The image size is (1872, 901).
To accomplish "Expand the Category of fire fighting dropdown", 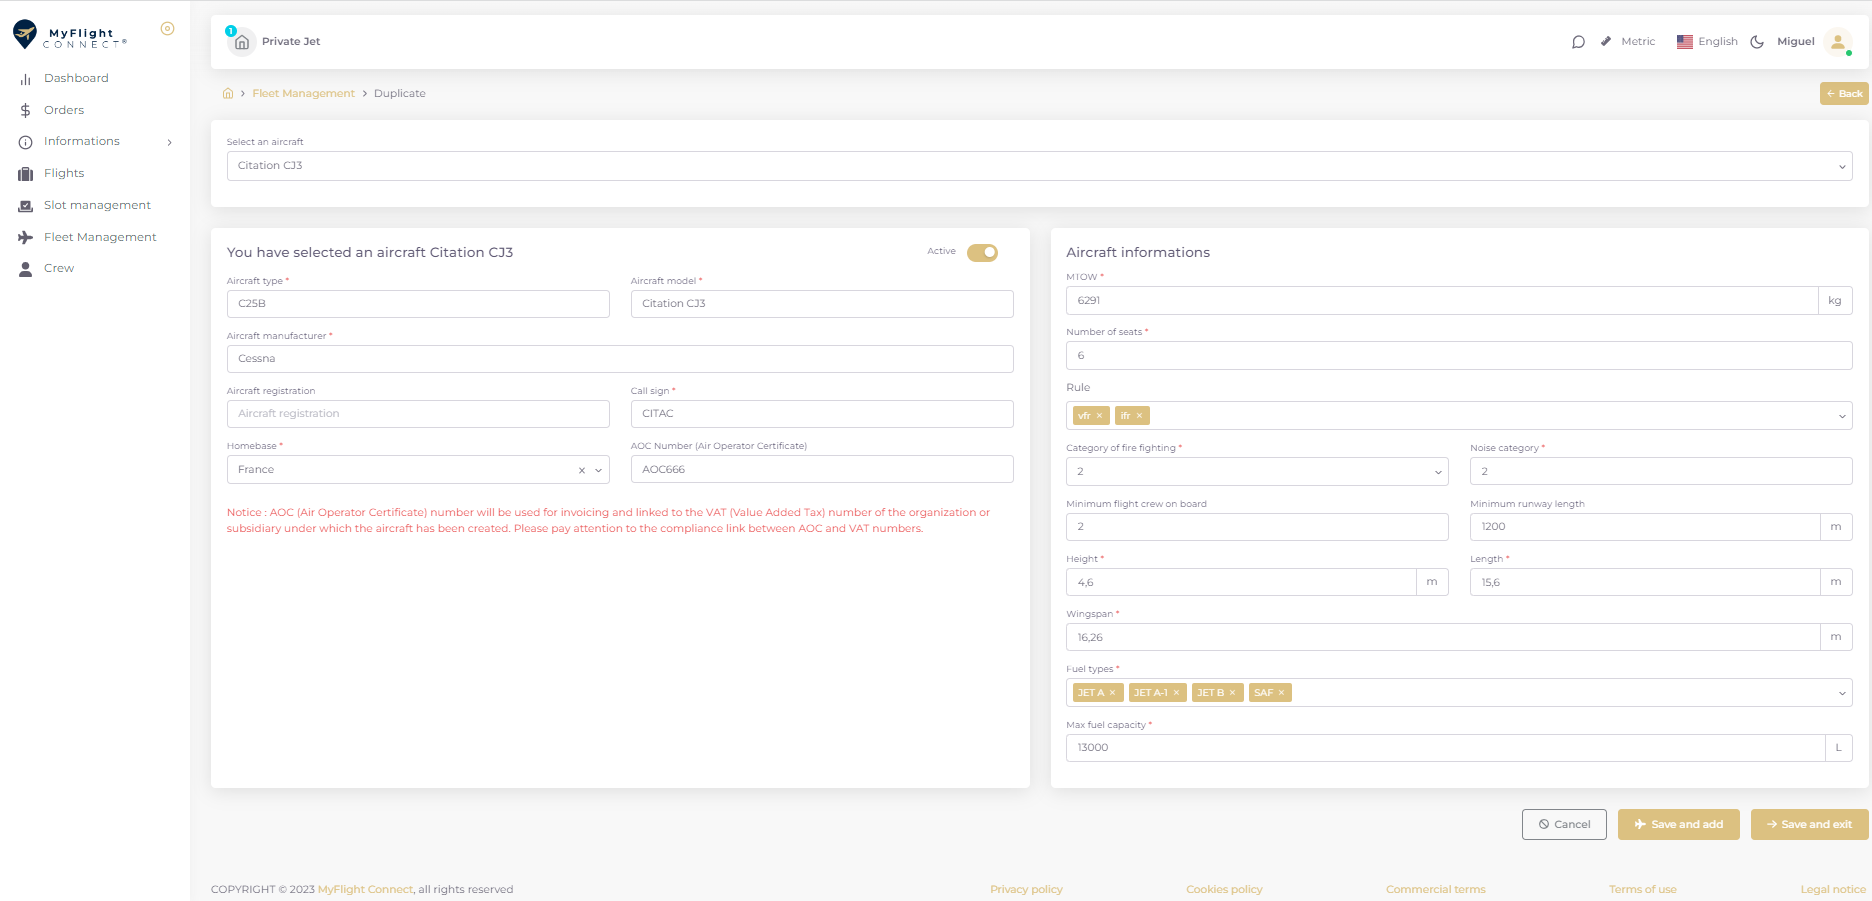I will (1256, 472).
